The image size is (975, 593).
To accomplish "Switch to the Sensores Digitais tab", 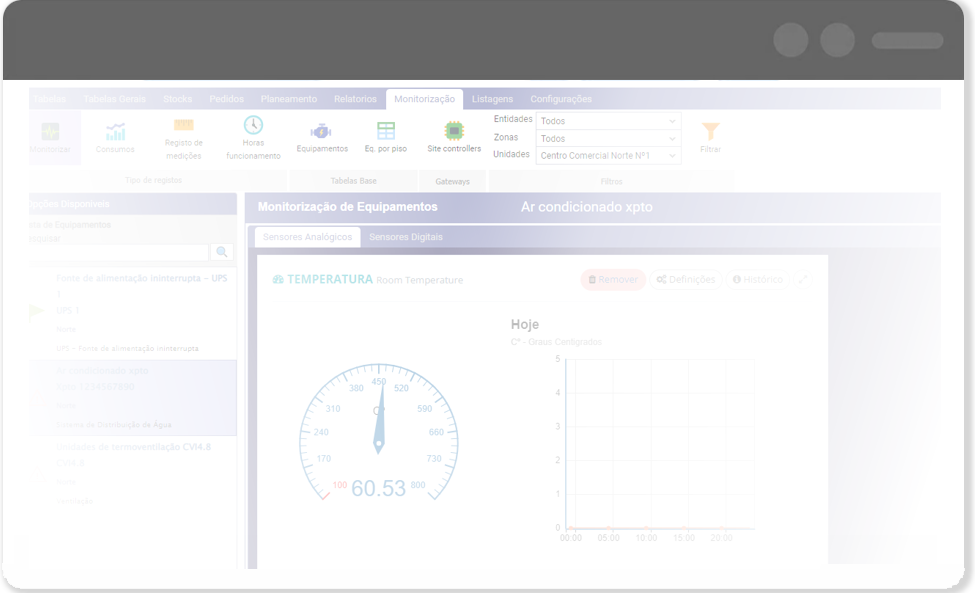I will [405, 237].
